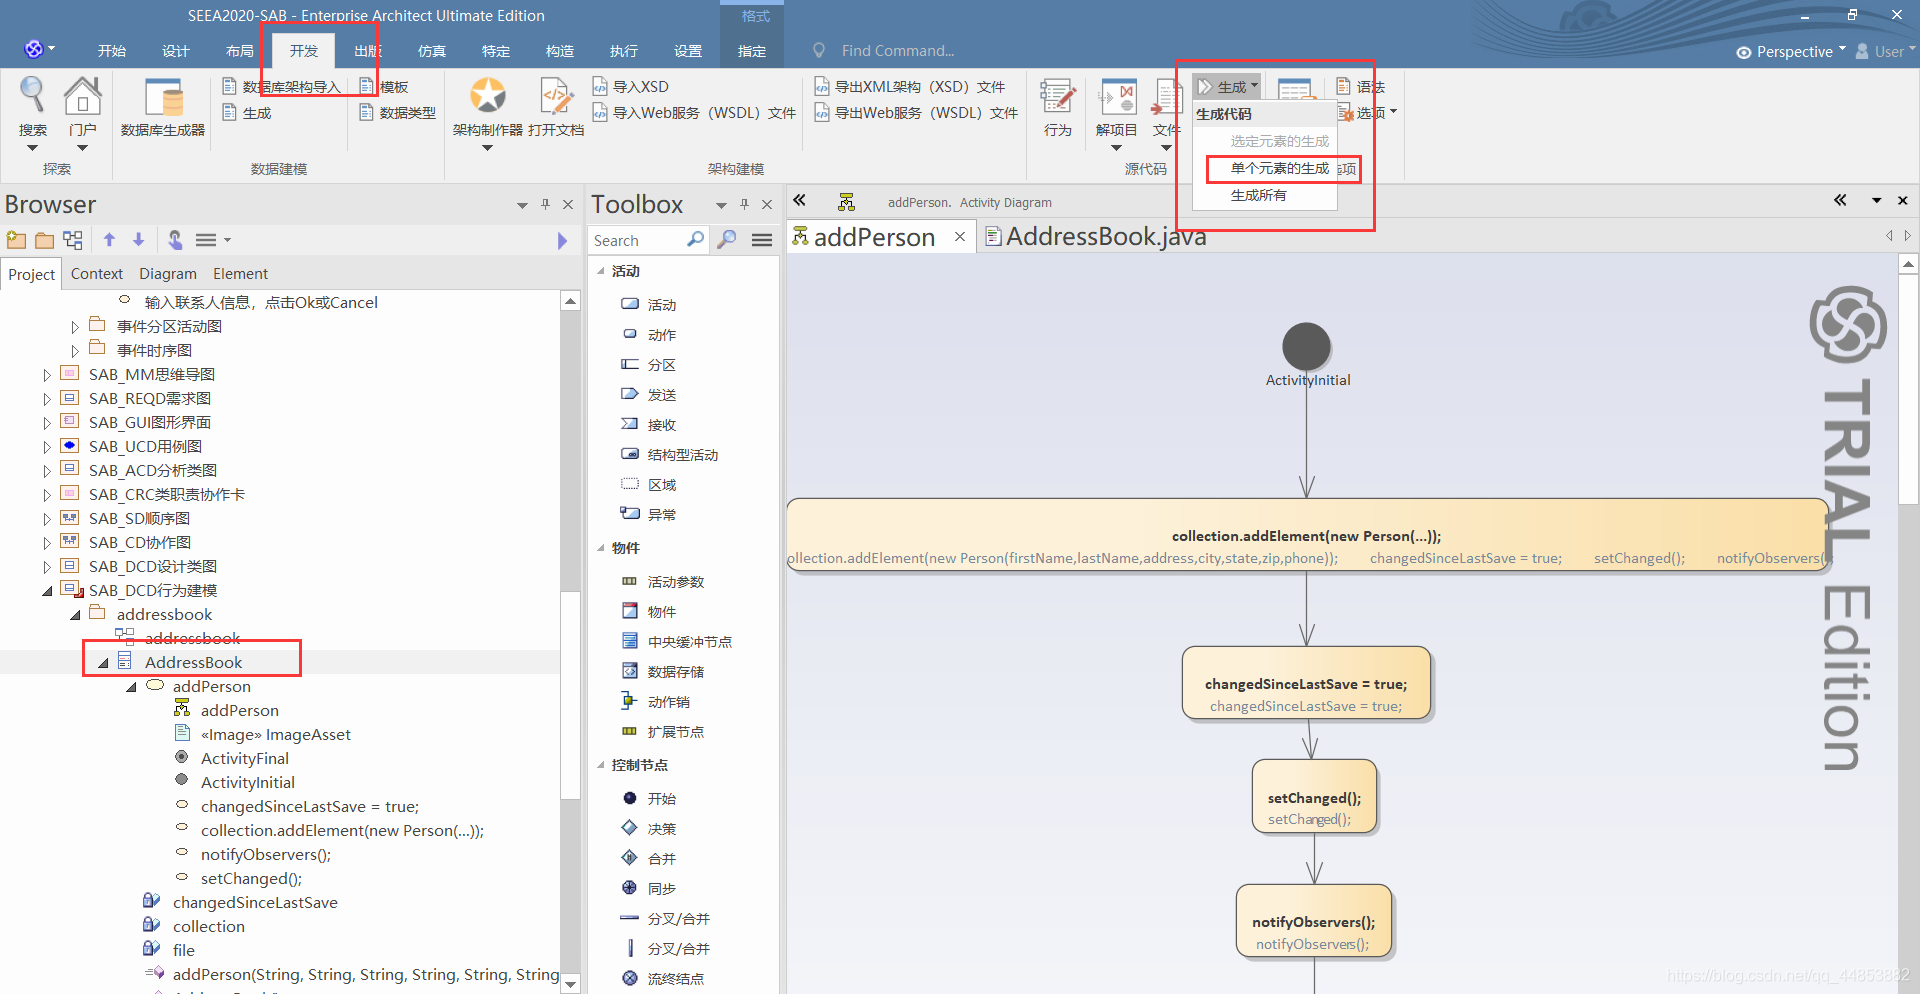
Task: Click the Open Document icon
Action: 556,96
